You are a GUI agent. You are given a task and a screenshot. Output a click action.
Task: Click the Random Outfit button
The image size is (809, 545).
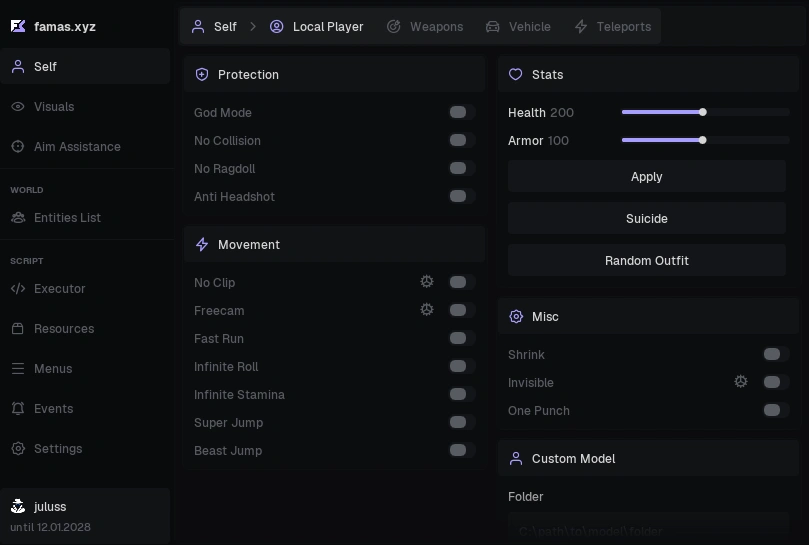click(x=647, y=261)
